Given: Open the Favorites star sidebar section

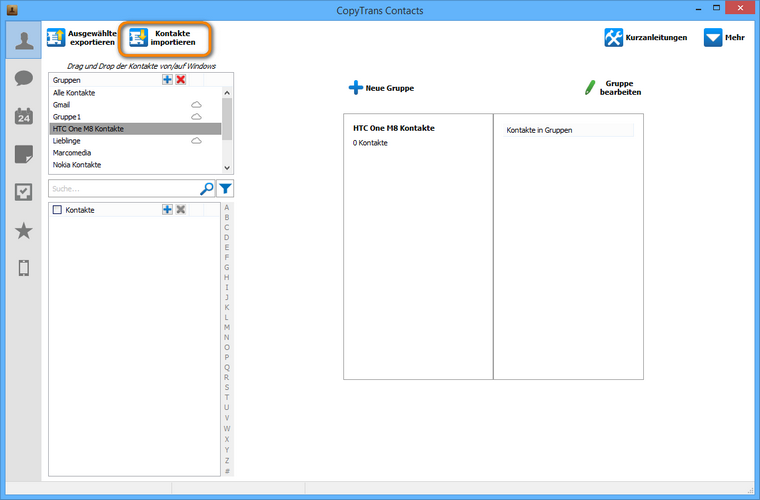Looking at the screenshot, I should 24,231.
